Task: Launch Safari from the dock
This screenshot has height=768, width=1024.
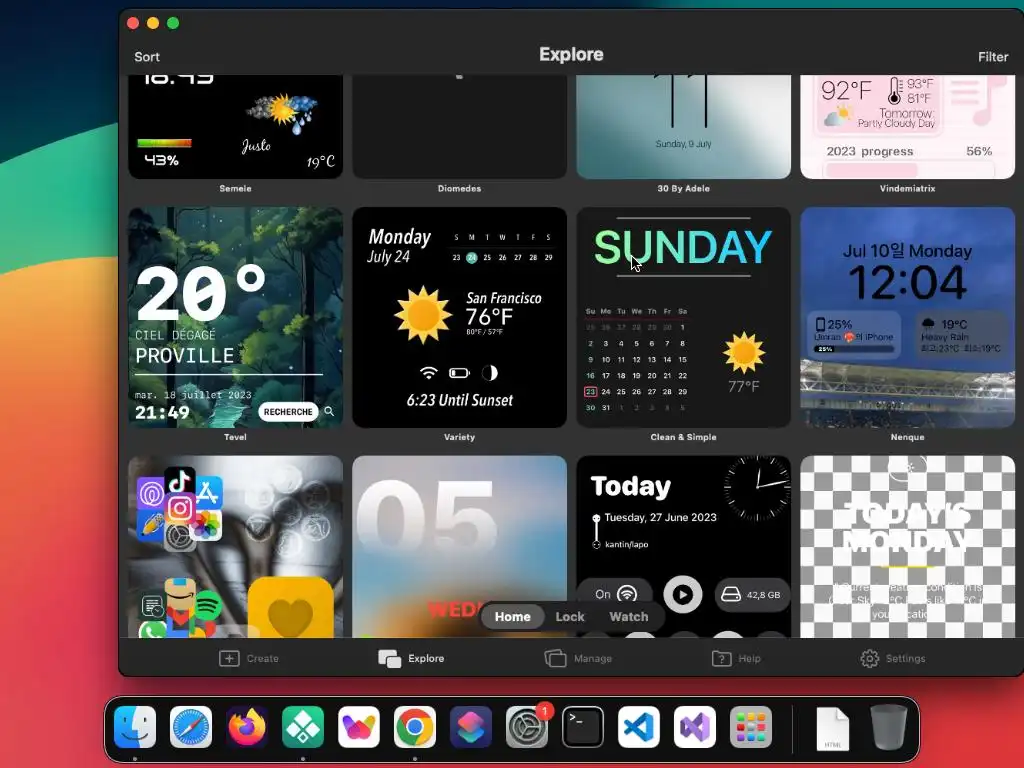Action: pos(191,727)
